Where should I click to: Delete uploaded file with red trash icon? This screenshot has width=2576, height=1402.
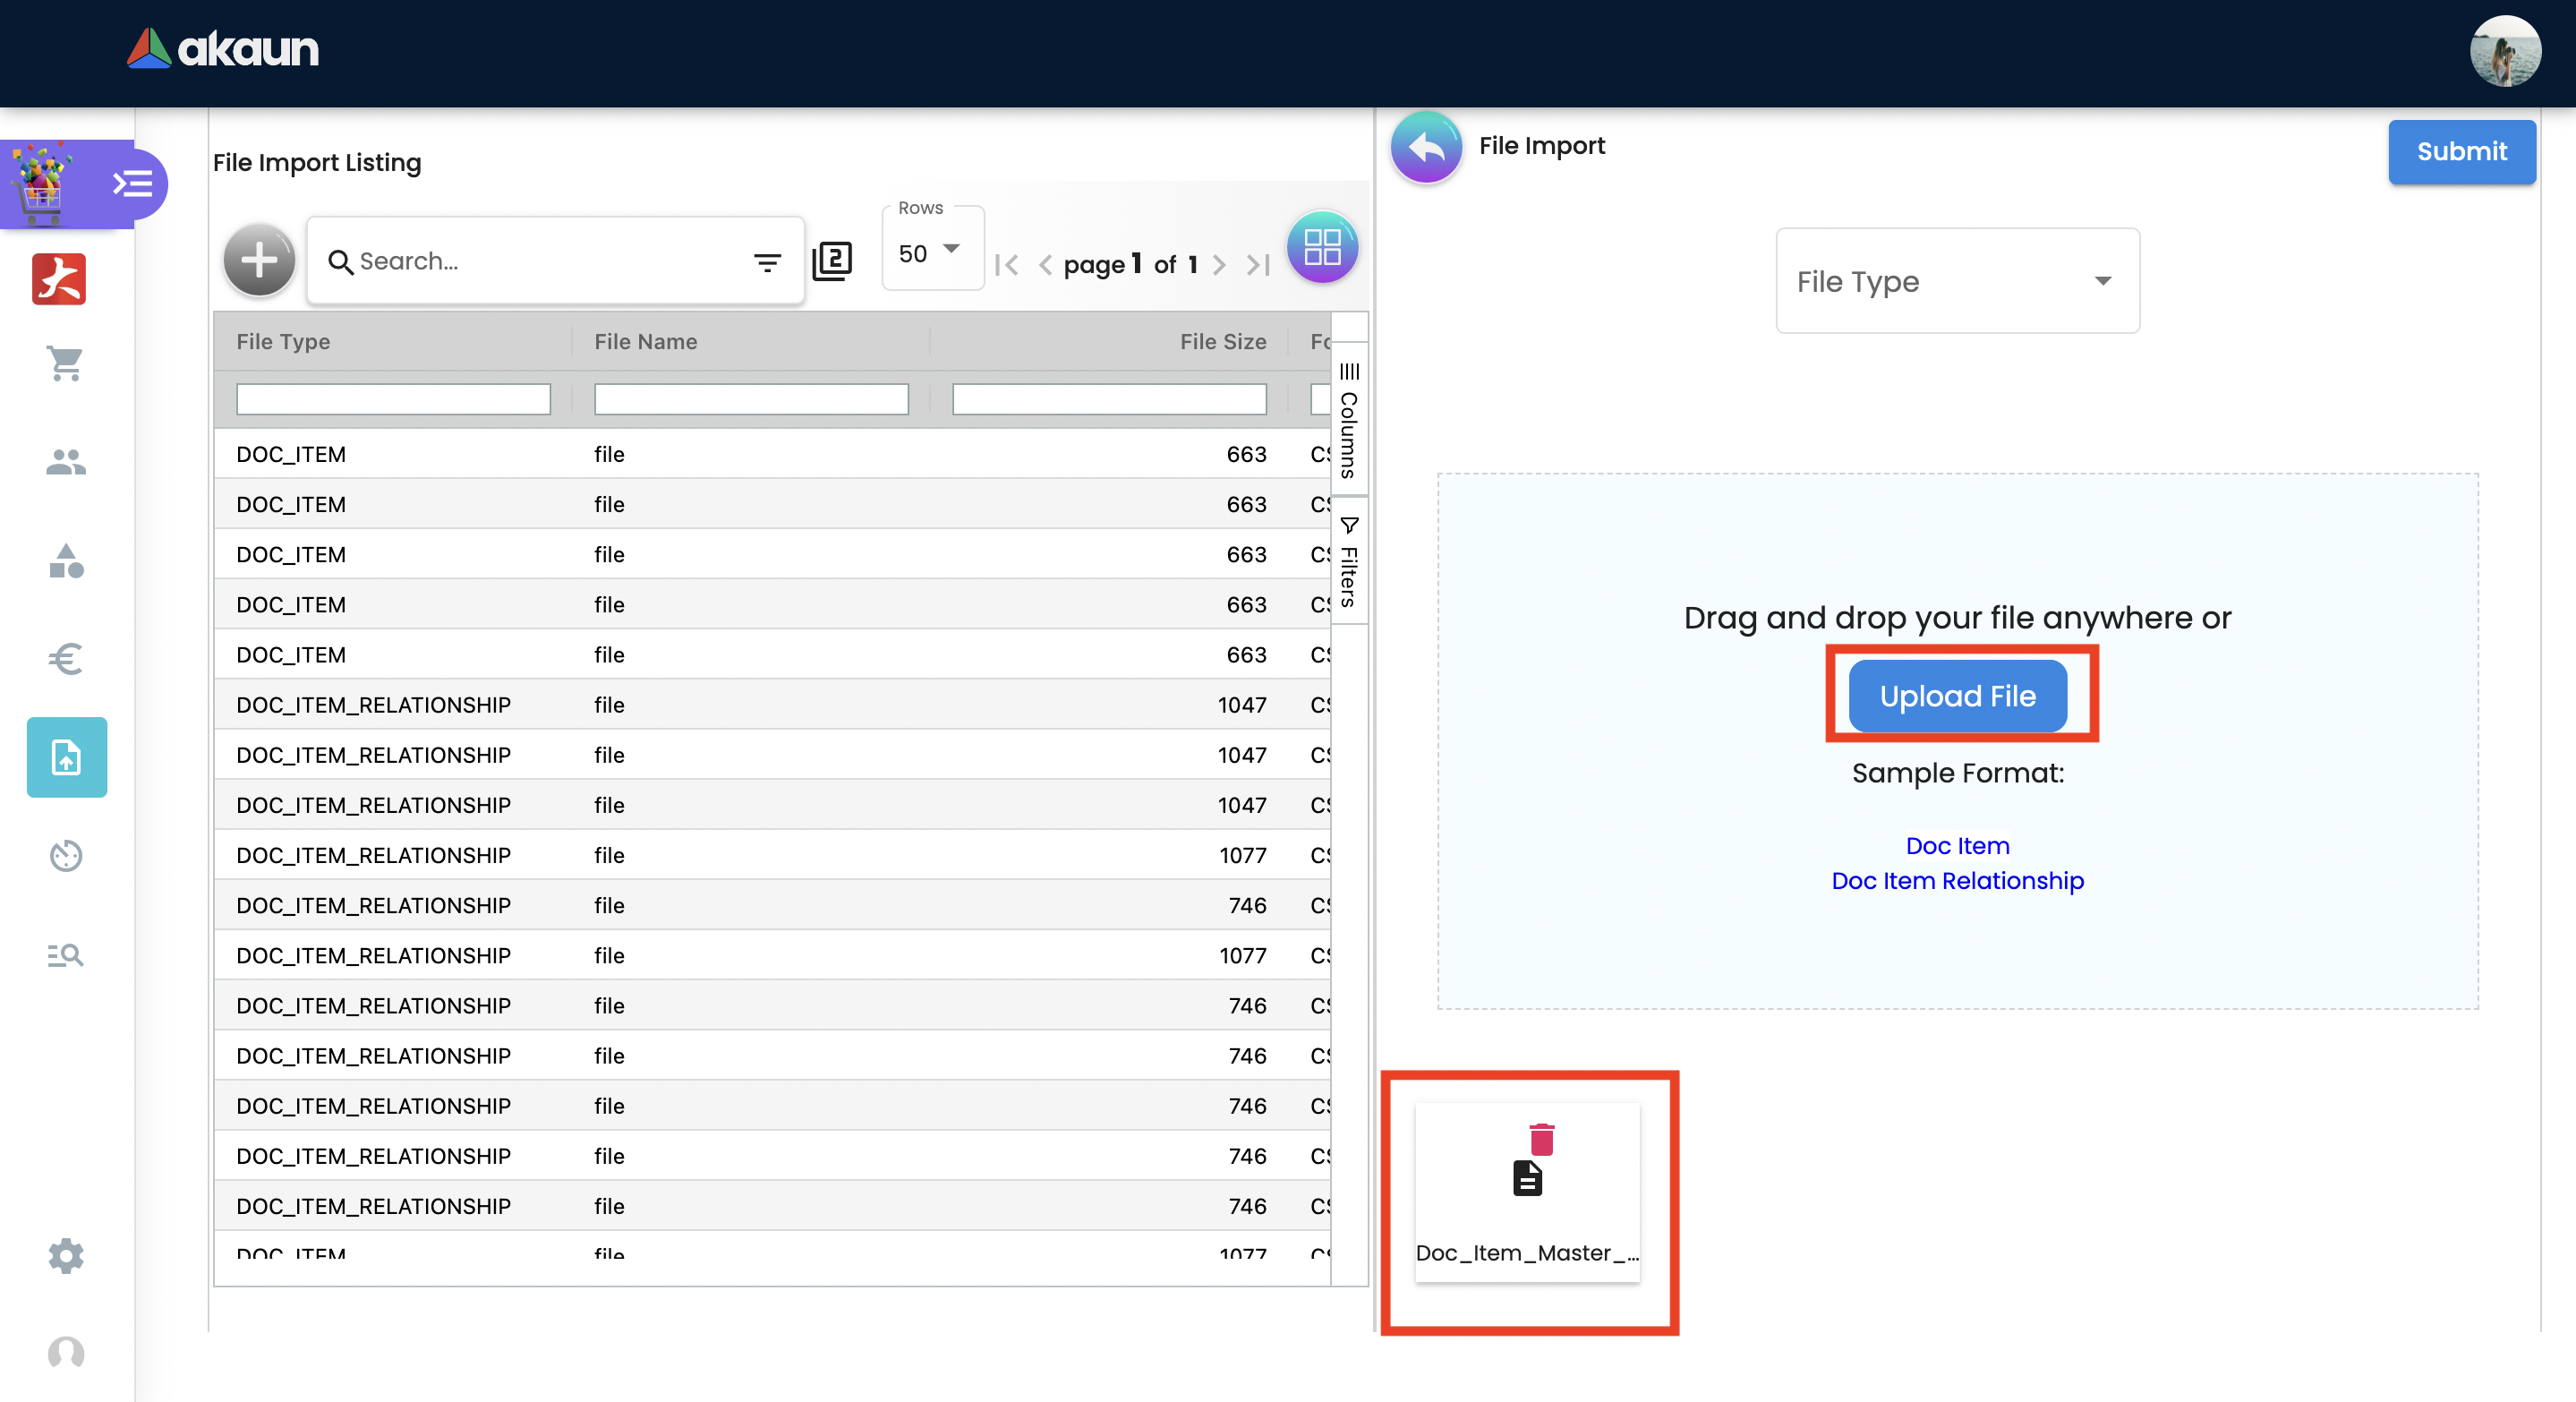[x=1541, y=1139]
